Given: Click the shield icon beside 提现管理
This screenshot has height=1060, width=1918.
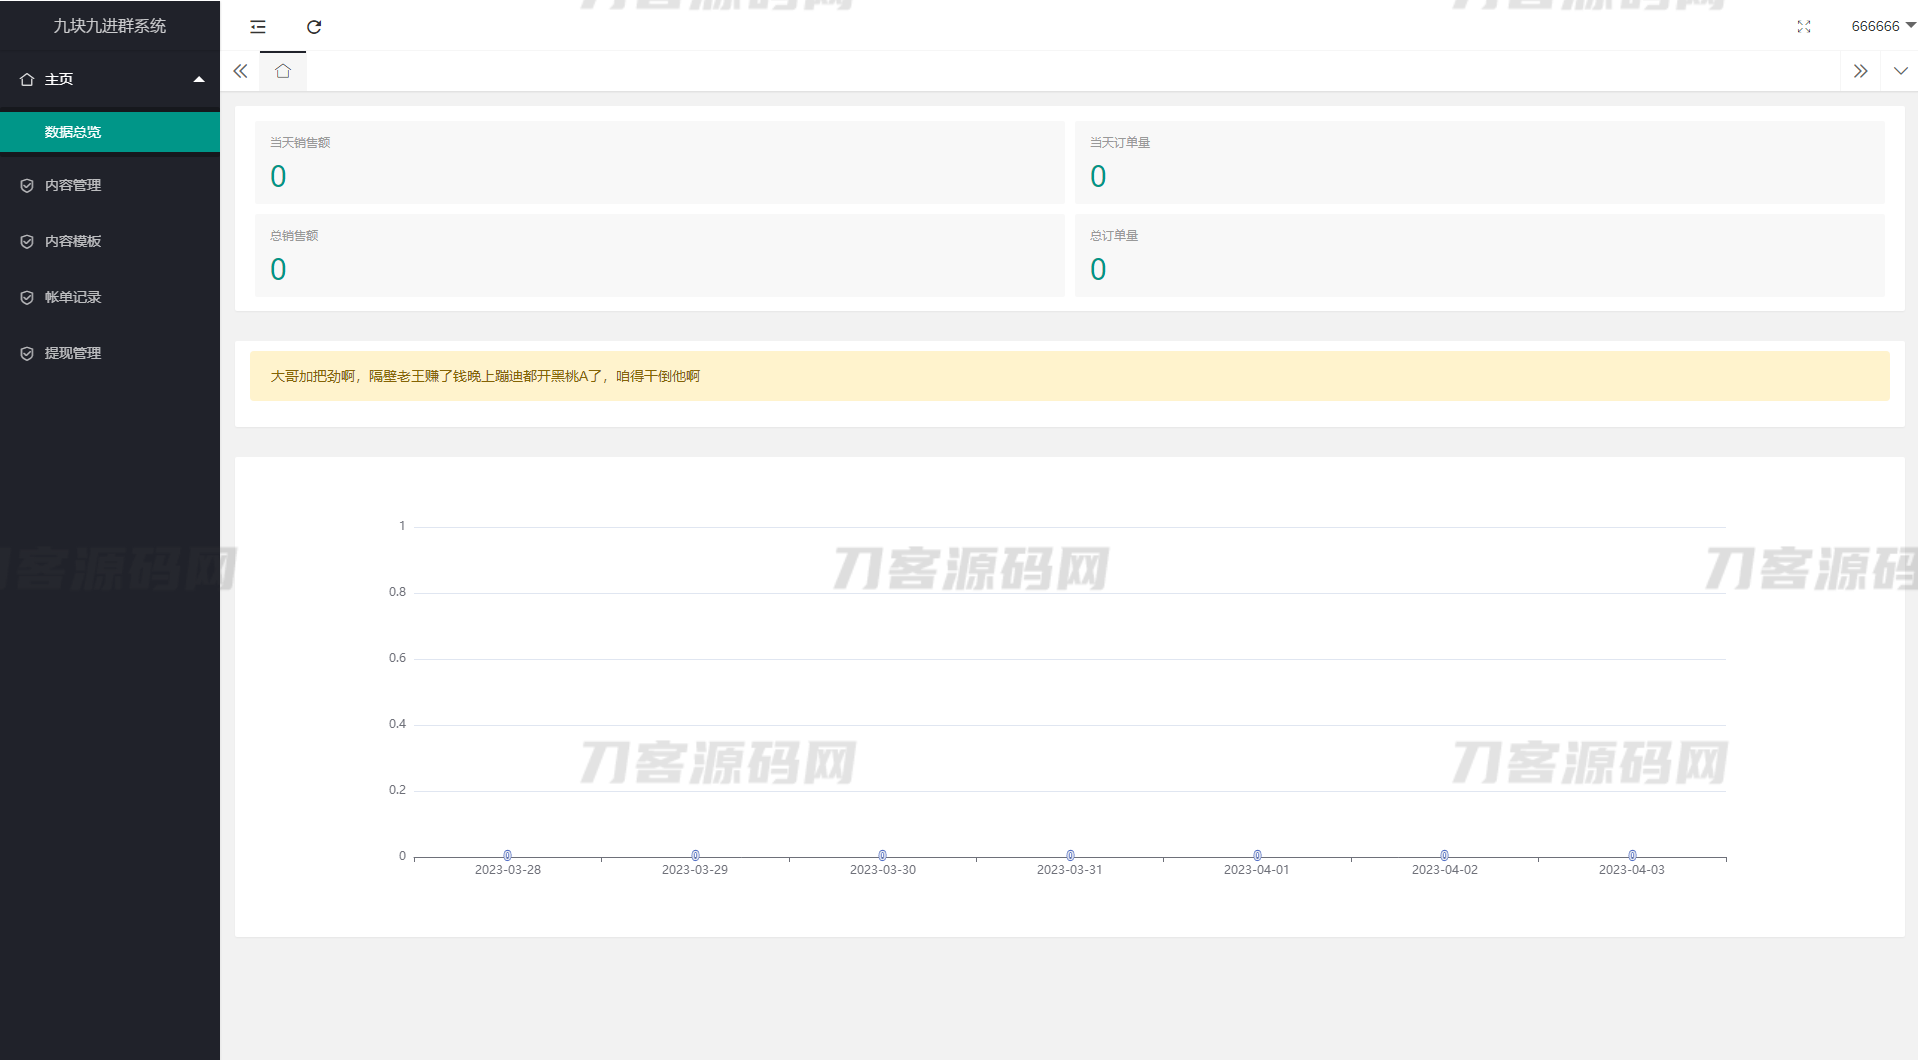Looking at the screenshot, I should (x=27, y=354).
